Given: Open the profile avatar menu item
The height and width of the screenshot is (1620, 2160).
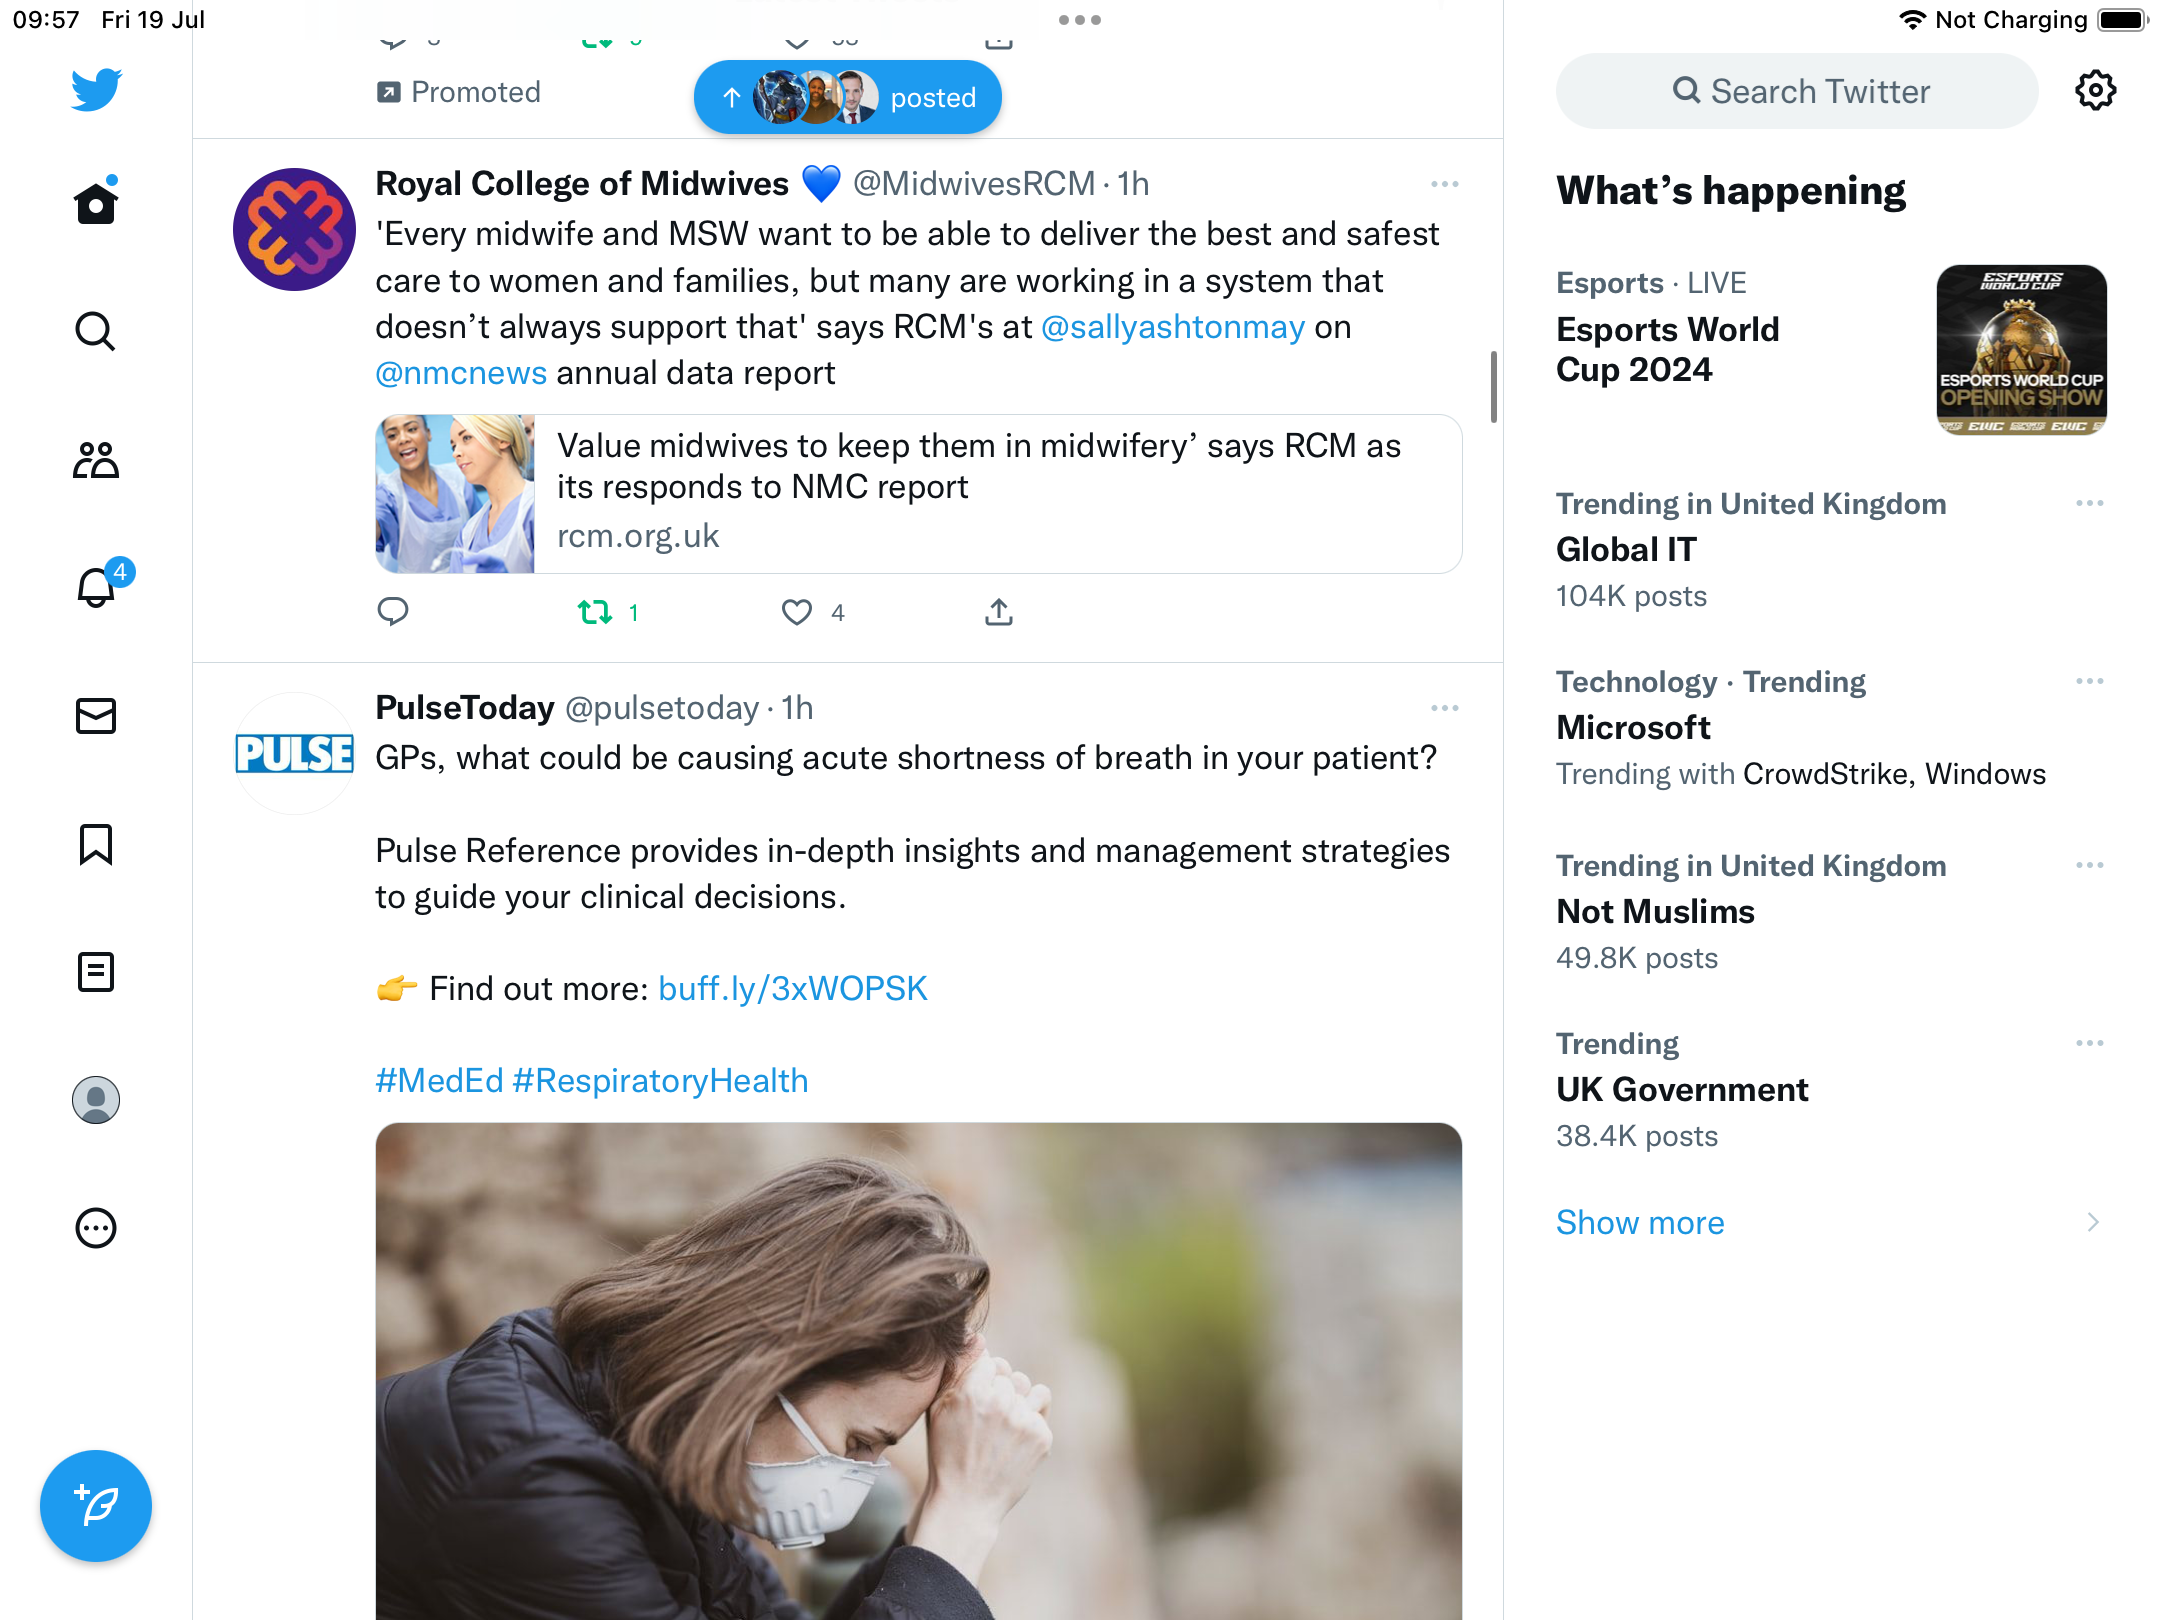Looking at the screenshot, I should click(x=96, y=1100).
